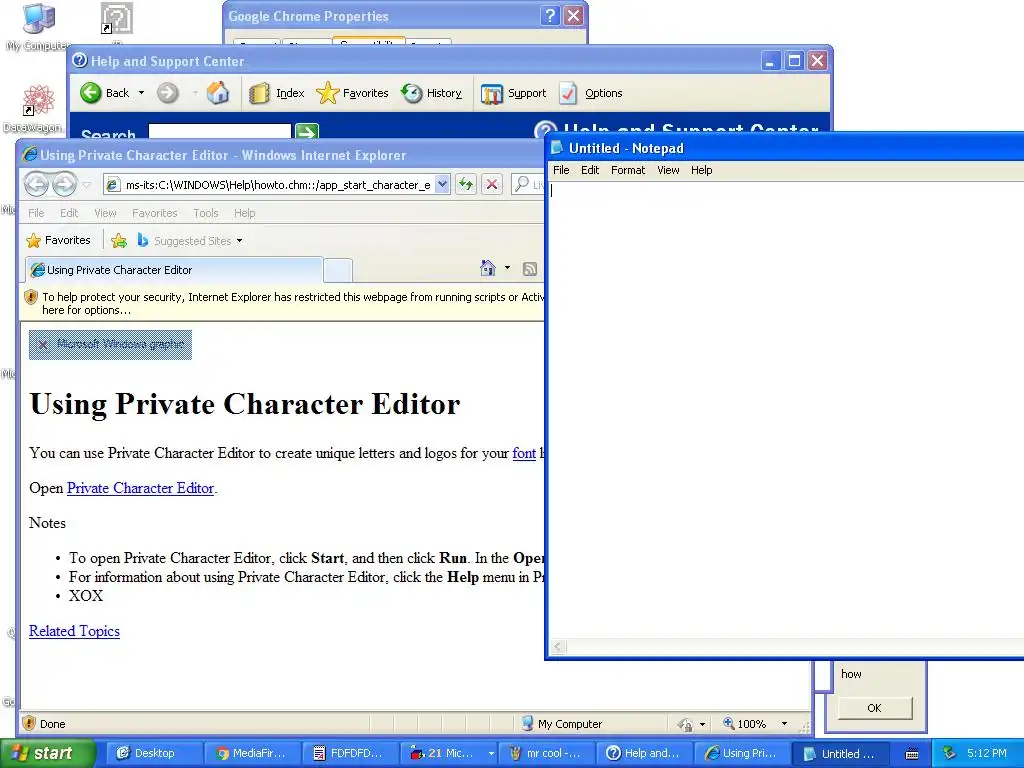Open Notepad Format menu
Image resolution: width=1024 pixels, height=768 pixels.
tap(628, 170)
